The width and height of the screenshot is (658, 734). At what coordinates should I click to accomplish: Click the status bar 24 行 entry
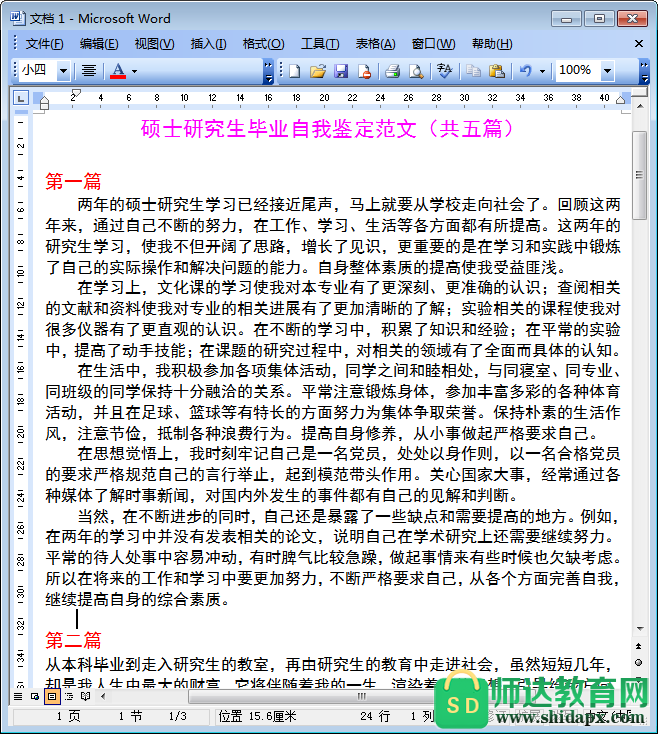tap(375, 716)
